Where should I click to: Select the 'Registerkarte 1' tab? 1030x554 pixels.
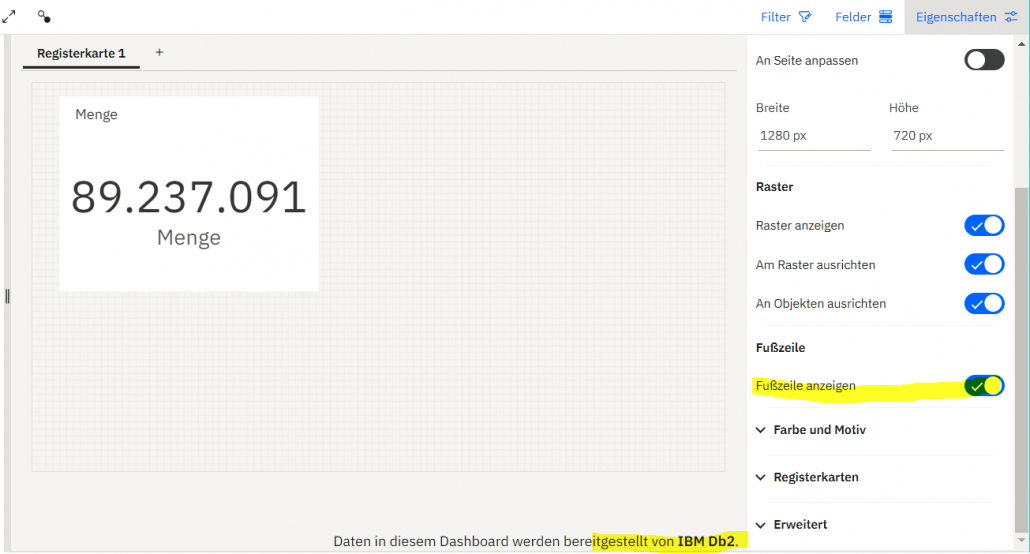[81, 53]
